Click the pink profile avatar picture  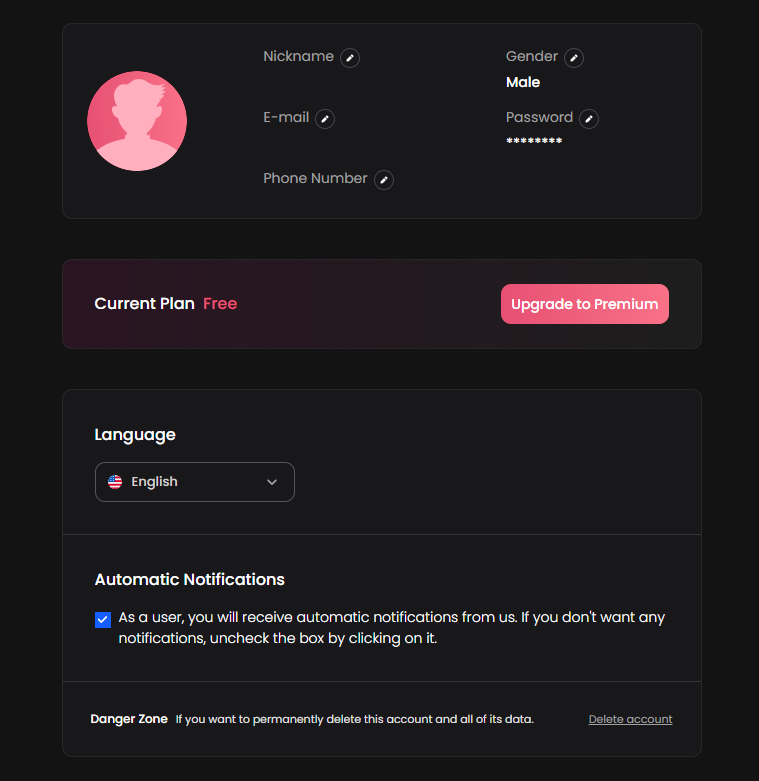(137, 121)
